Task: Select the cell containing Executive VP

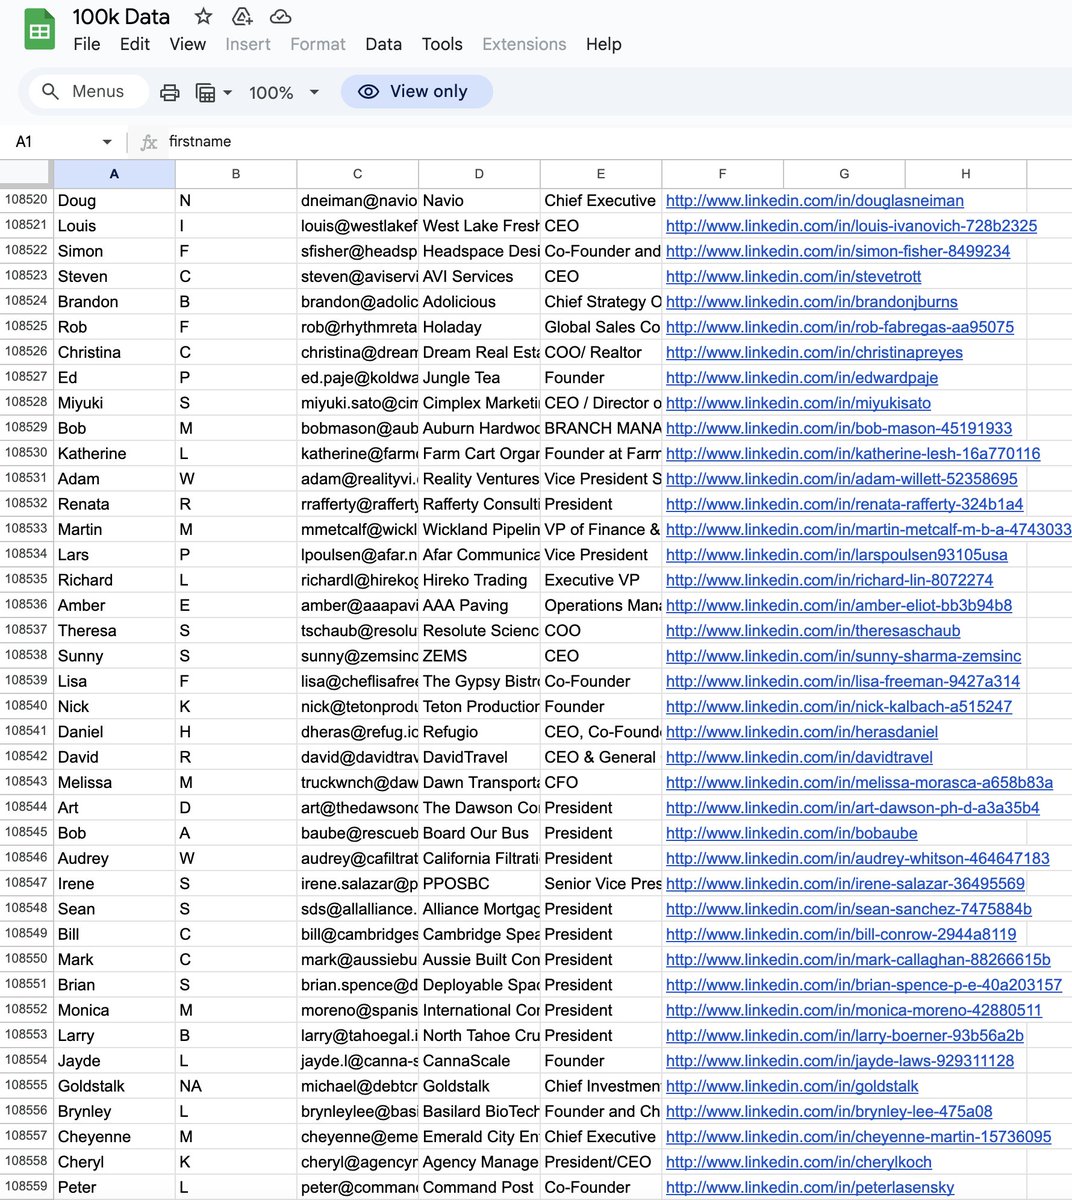Action: pos(601,580)
